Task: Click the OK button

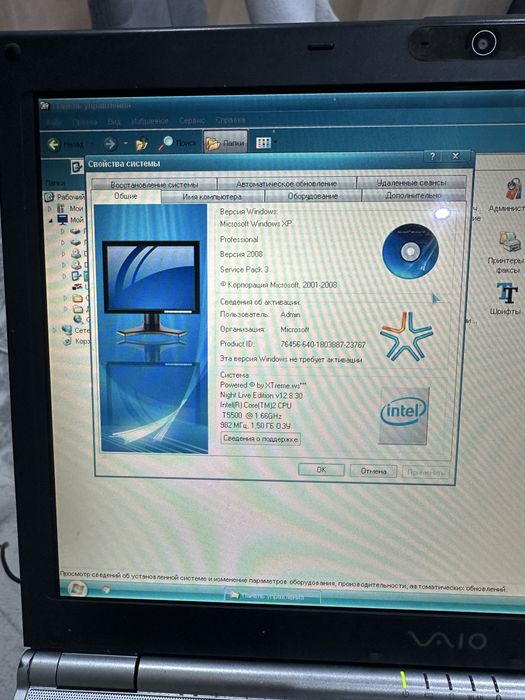Action: click(x=321, y=470)
